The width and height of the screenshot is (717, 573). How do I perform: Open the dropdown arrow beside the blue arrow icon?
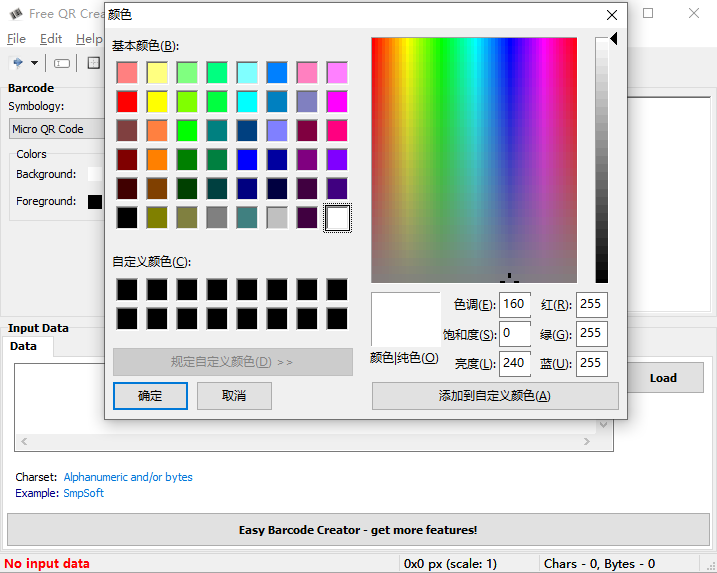[34, 63]
